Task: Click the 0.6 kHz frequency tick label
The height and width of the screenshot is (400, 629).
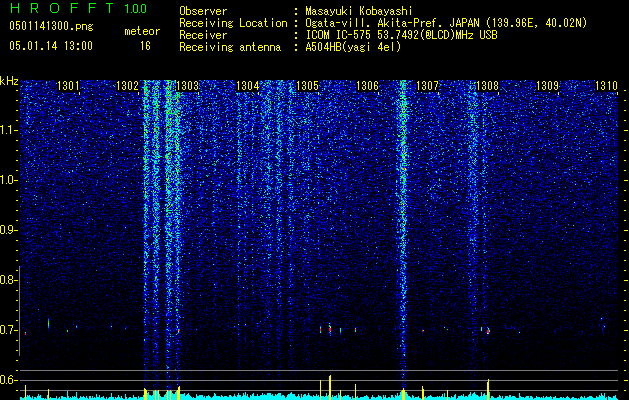Action: [9, 380]
